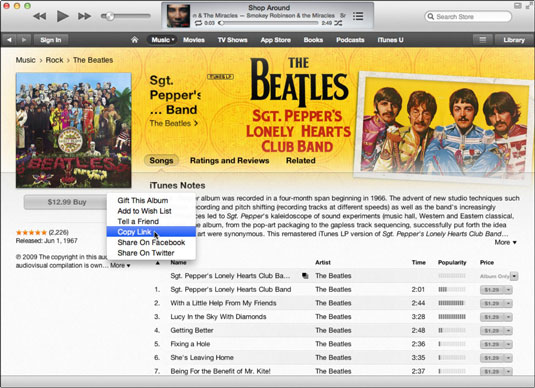The width and height of the screenshot is (535, 388).
Task: Choose Gift This Album from menu
Action: (151, 200)
